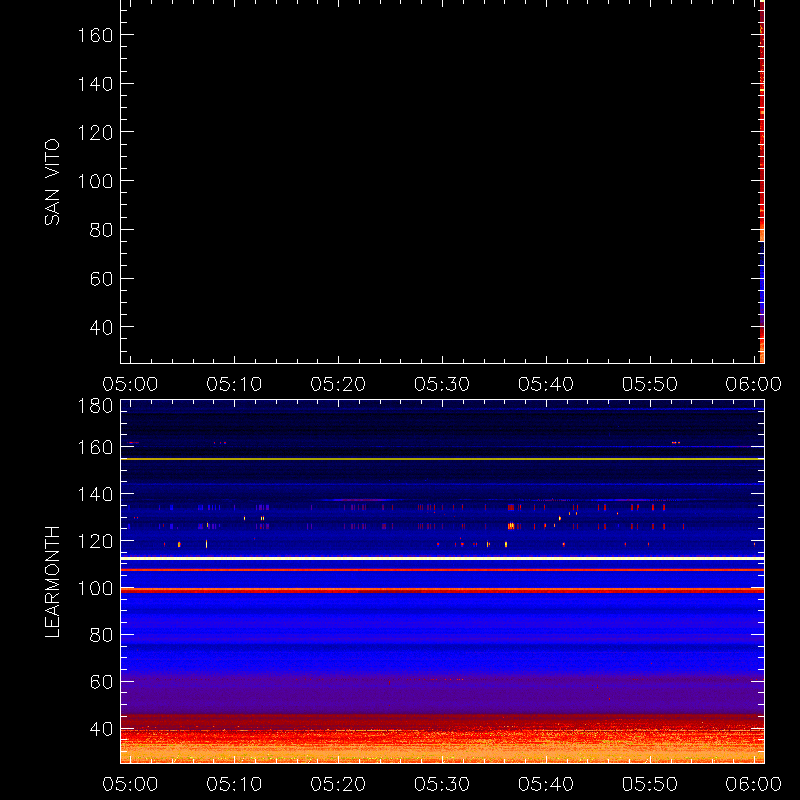Choose the 05:20 time label under LEARMONTH plot

pos(338,784)
